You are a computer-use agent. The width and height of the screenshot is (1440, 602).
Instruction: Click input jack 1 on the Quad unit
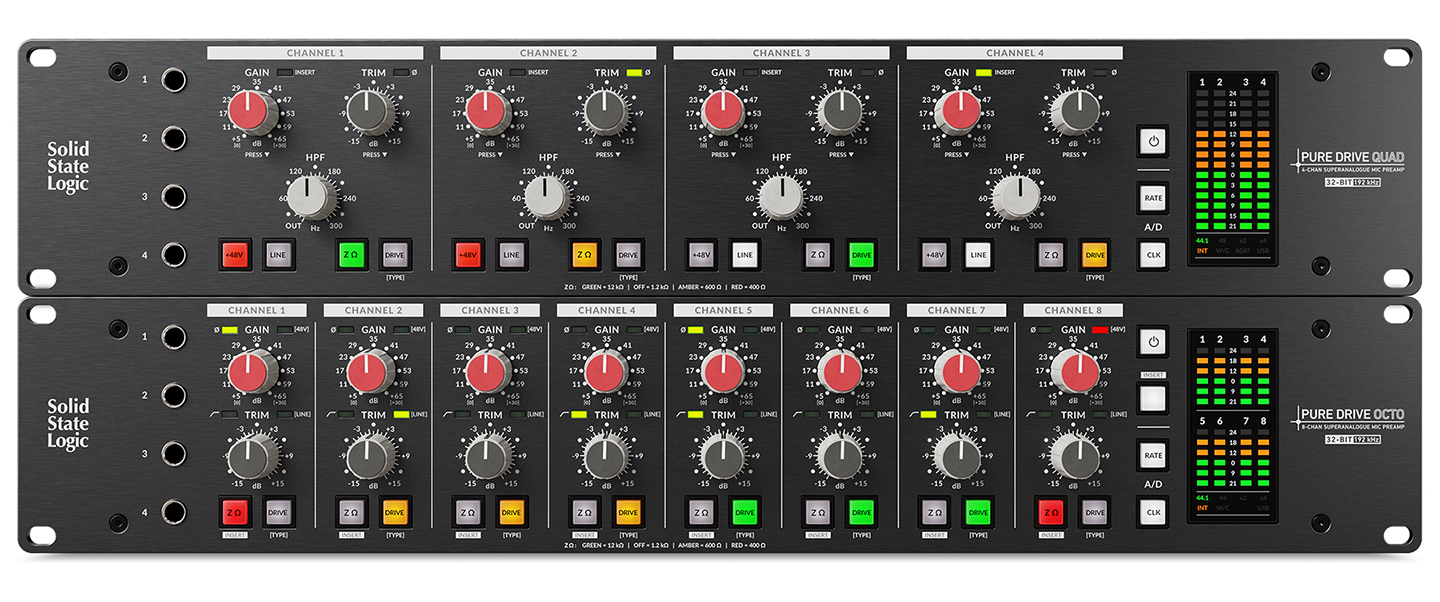click(x=174, y=79)
